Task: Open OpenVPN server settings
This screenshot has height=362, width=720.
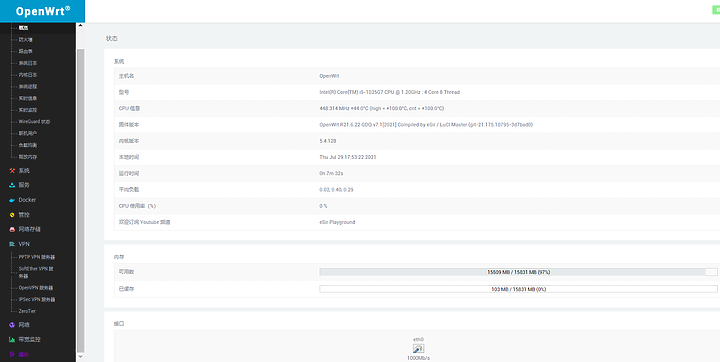Action: (36, 288)
